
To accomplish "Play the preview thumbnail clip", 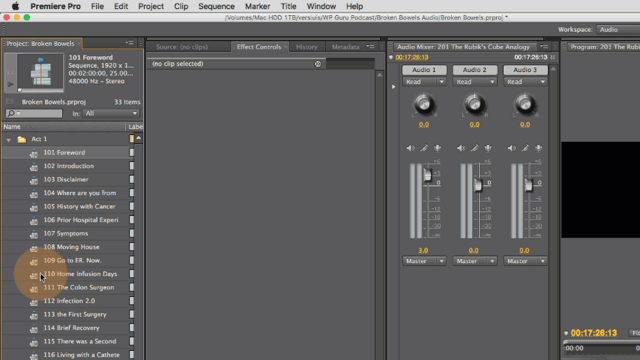I will pyautogui.click(x=11, y=84).
